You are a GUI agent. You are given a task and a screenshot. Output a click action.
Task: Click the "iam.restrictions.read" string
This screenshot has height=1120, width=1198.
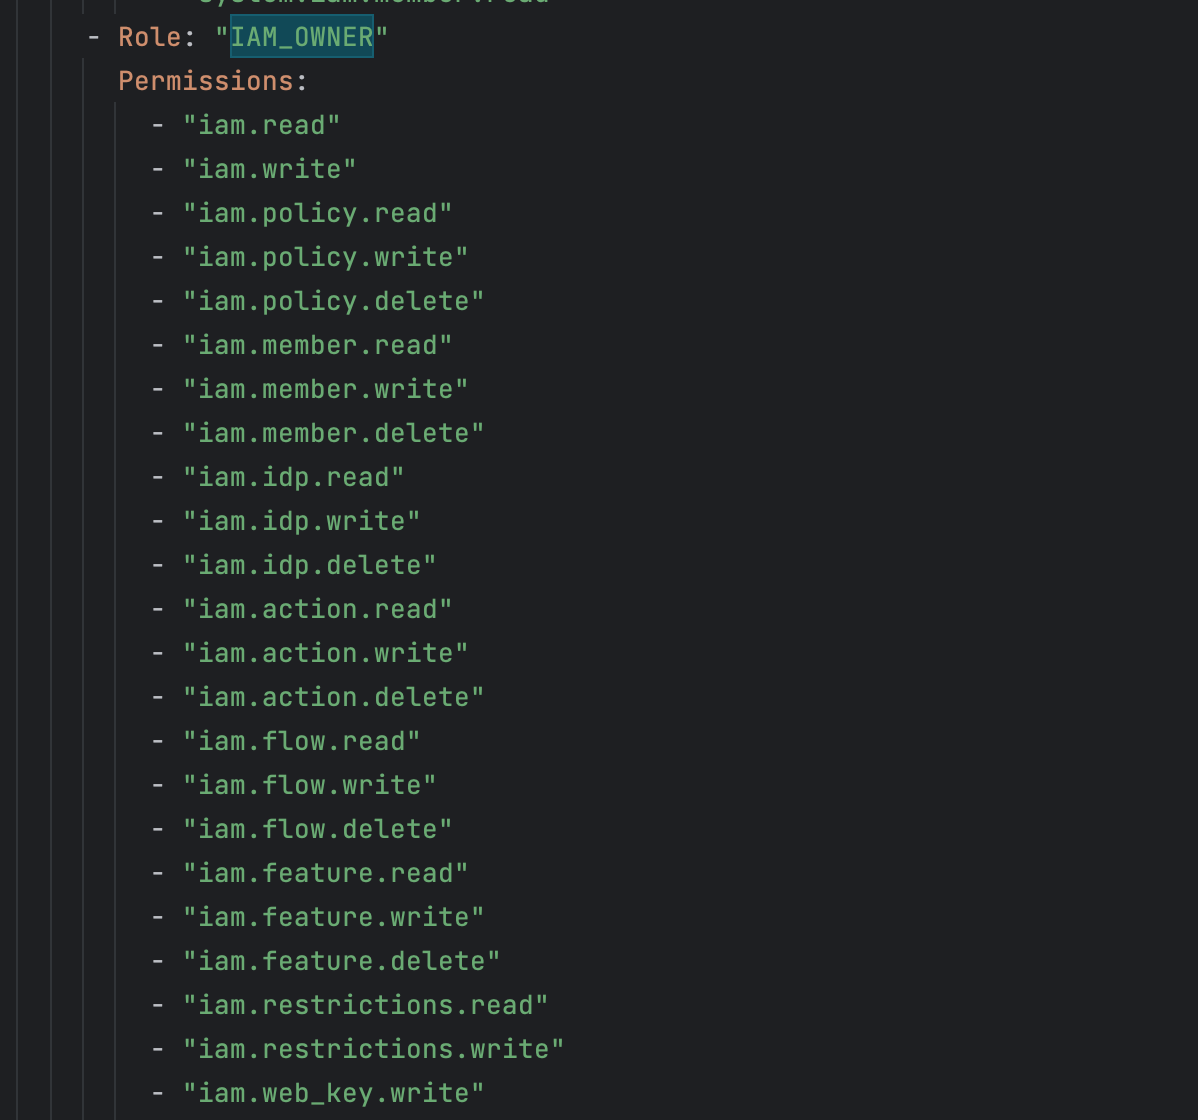(x=365, y=1005)
